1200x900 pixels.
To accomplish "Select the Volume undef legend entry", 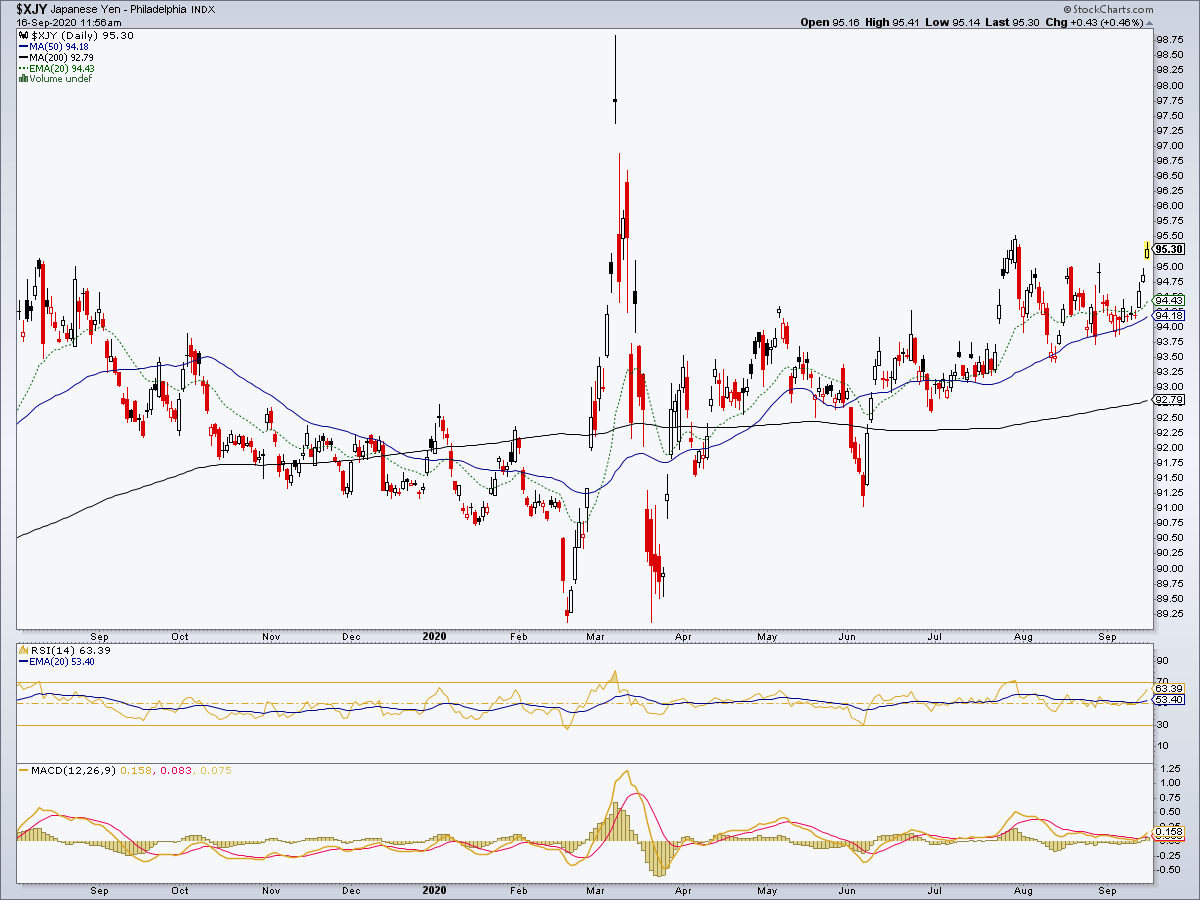I will pos(60,79).
